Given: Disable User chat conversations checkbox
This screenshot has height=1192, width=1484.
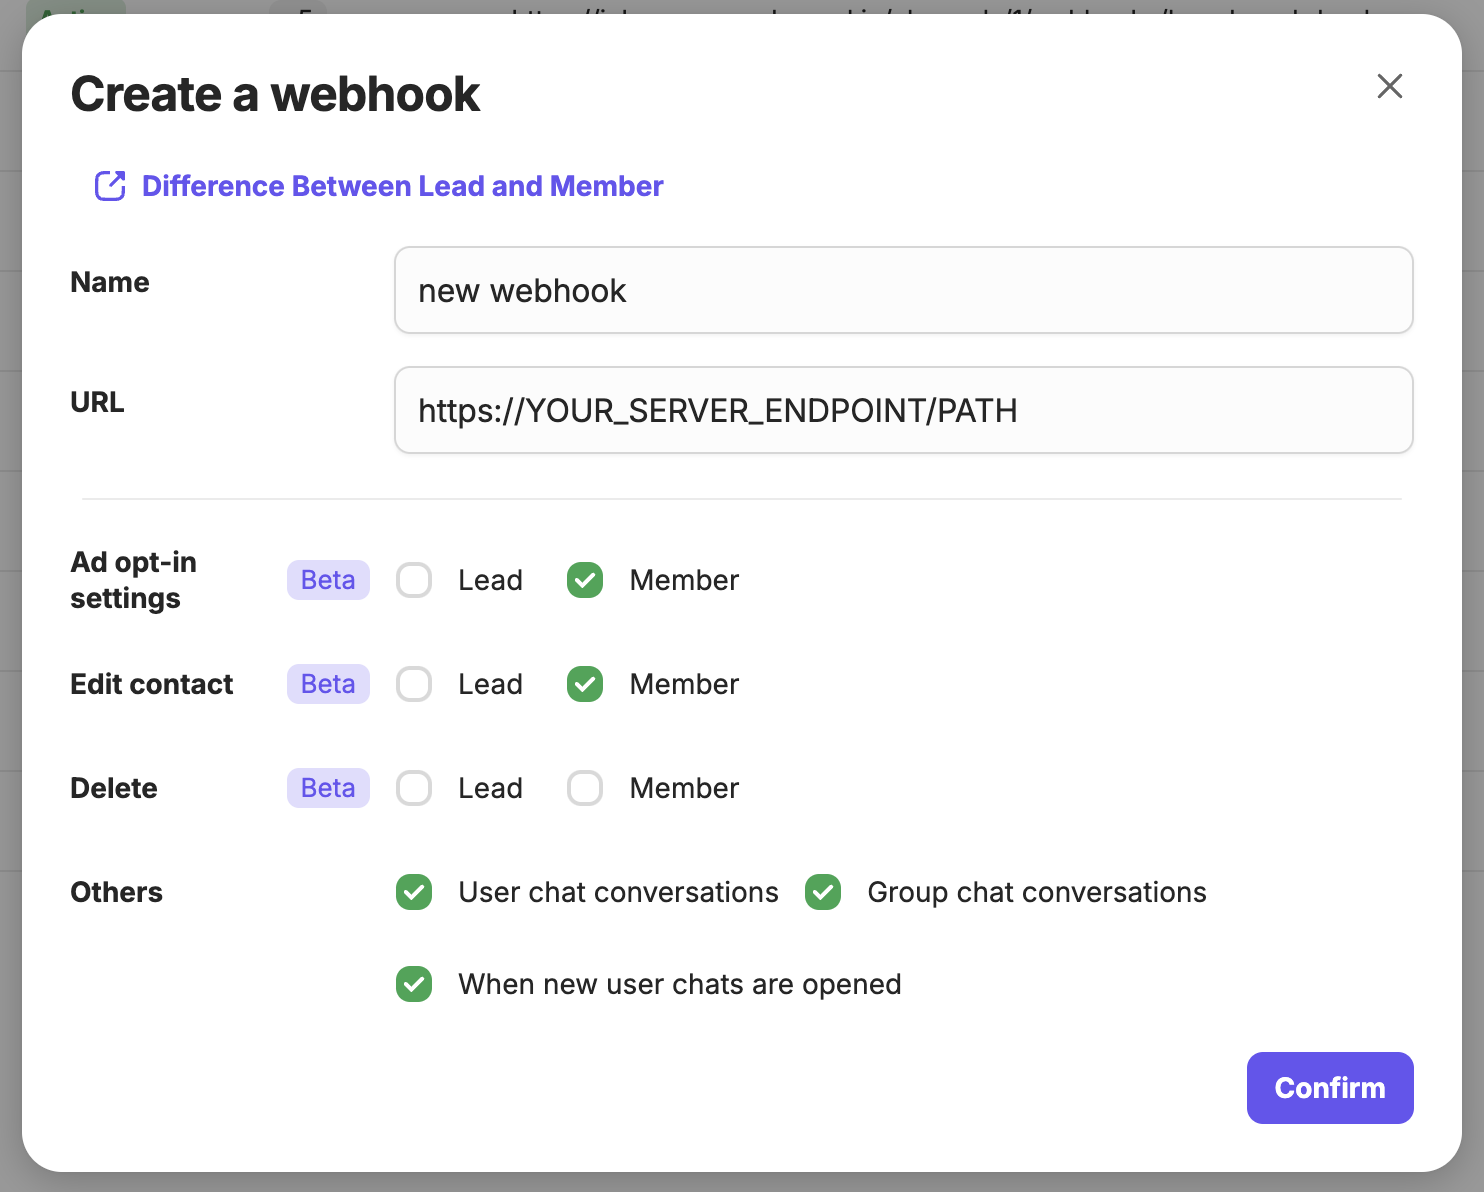Looking at the screenshot, I should [414, 892].
